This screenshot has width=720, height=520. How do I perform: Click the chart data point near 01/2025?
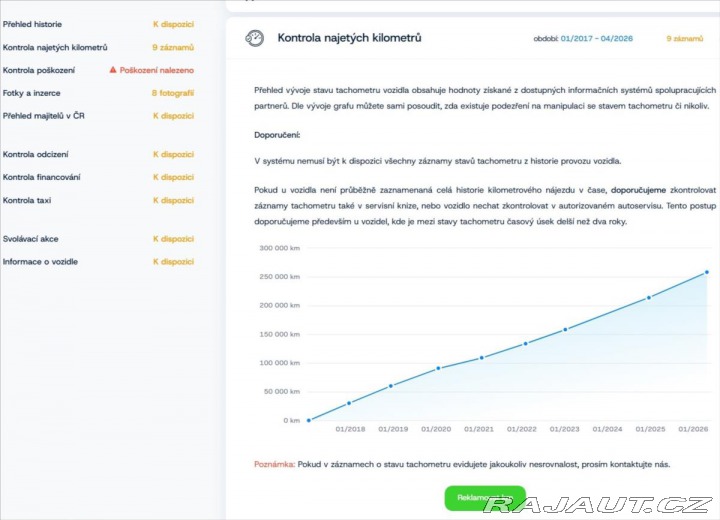tap(649, 298)
